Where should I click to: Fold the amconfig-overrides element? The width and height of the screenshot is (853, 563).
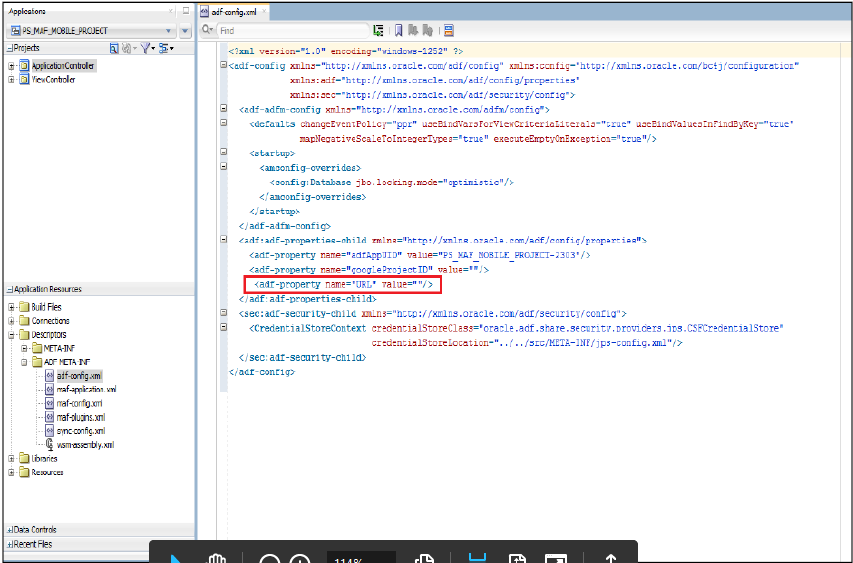click(x=224, y=166)
